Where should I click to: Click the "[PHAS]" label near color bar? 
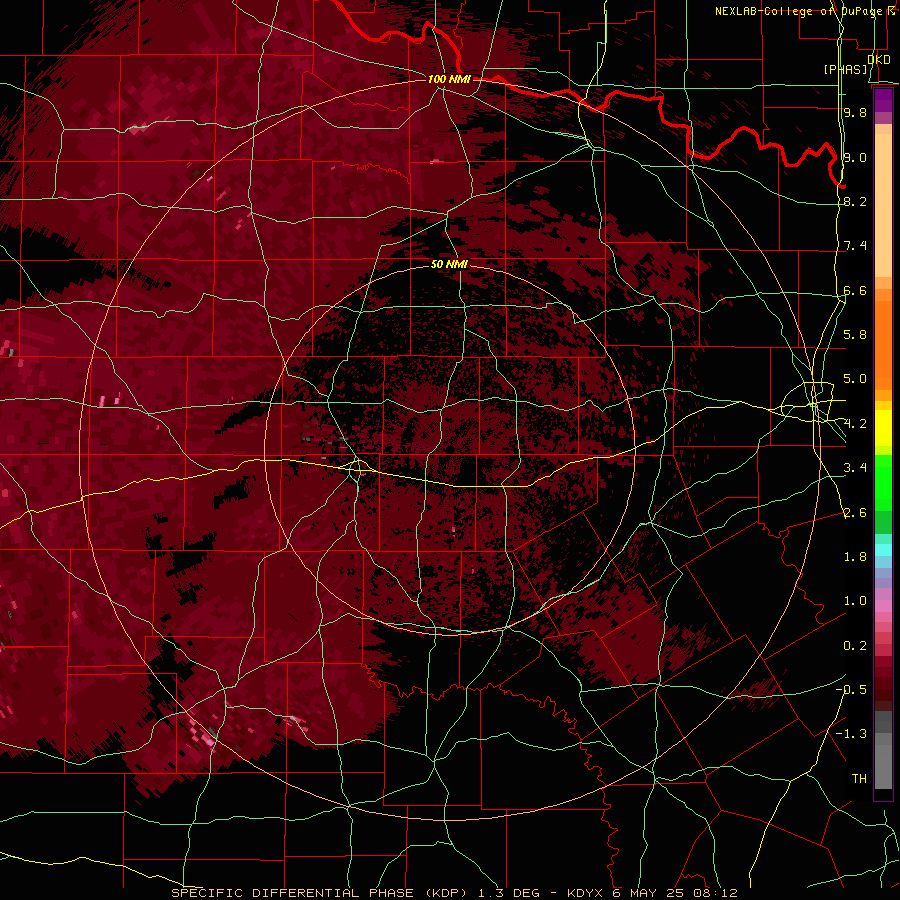pos(845,69)
